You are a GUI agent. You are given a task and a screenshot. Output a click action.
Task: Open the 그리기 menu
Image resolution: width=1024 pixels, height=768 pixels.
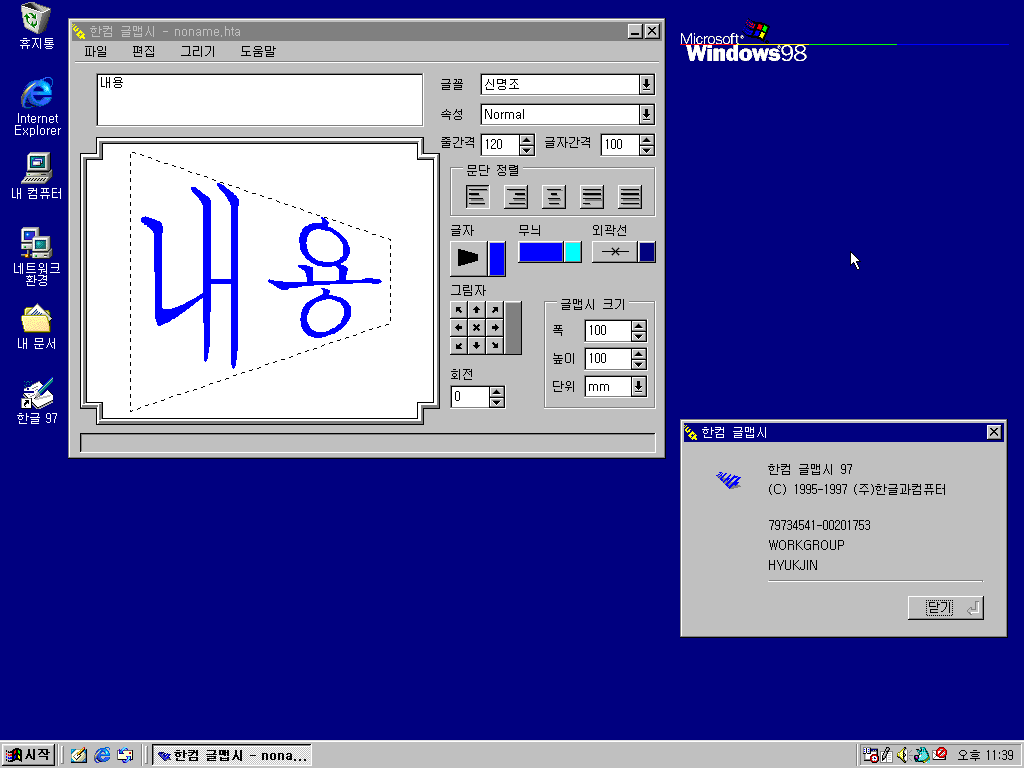198,51
